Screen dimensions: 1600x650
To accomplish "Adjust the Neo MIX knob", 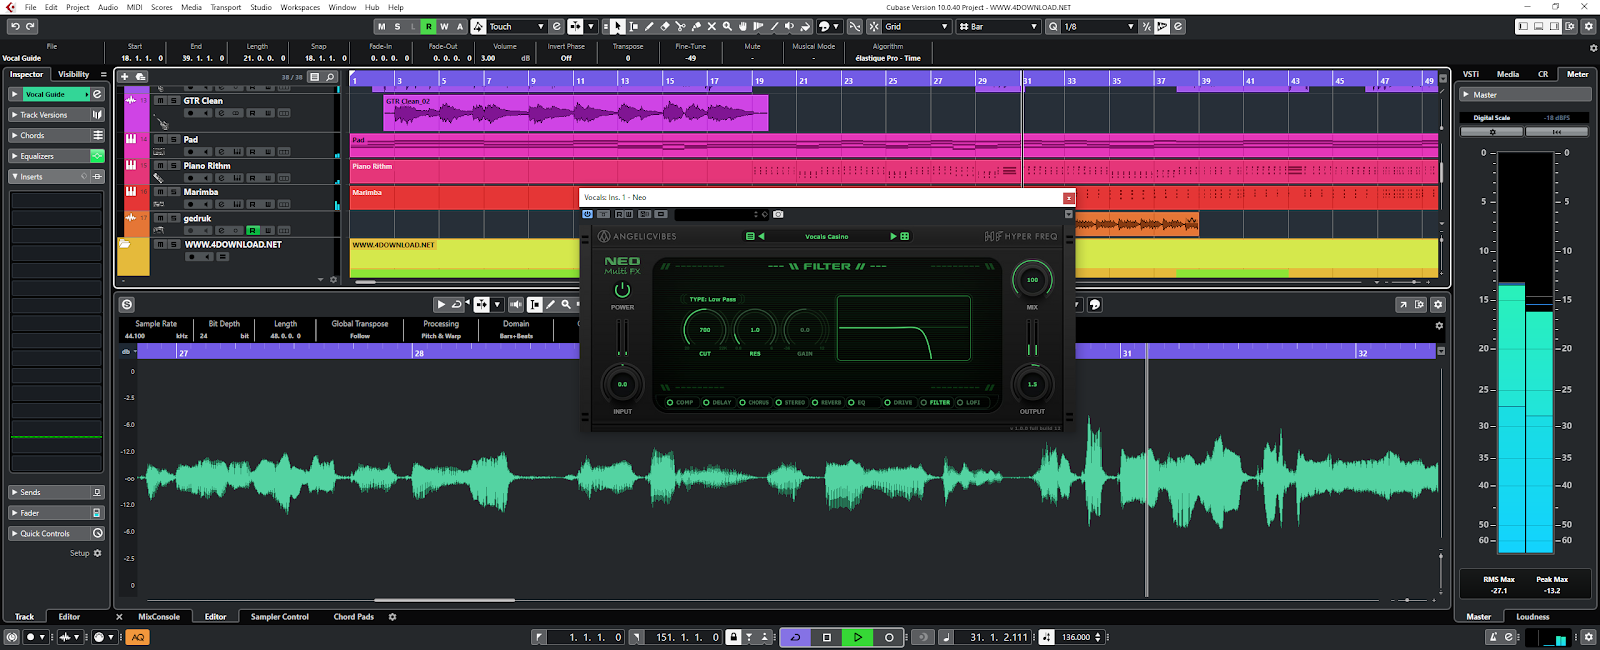I will click(1032, 280).
